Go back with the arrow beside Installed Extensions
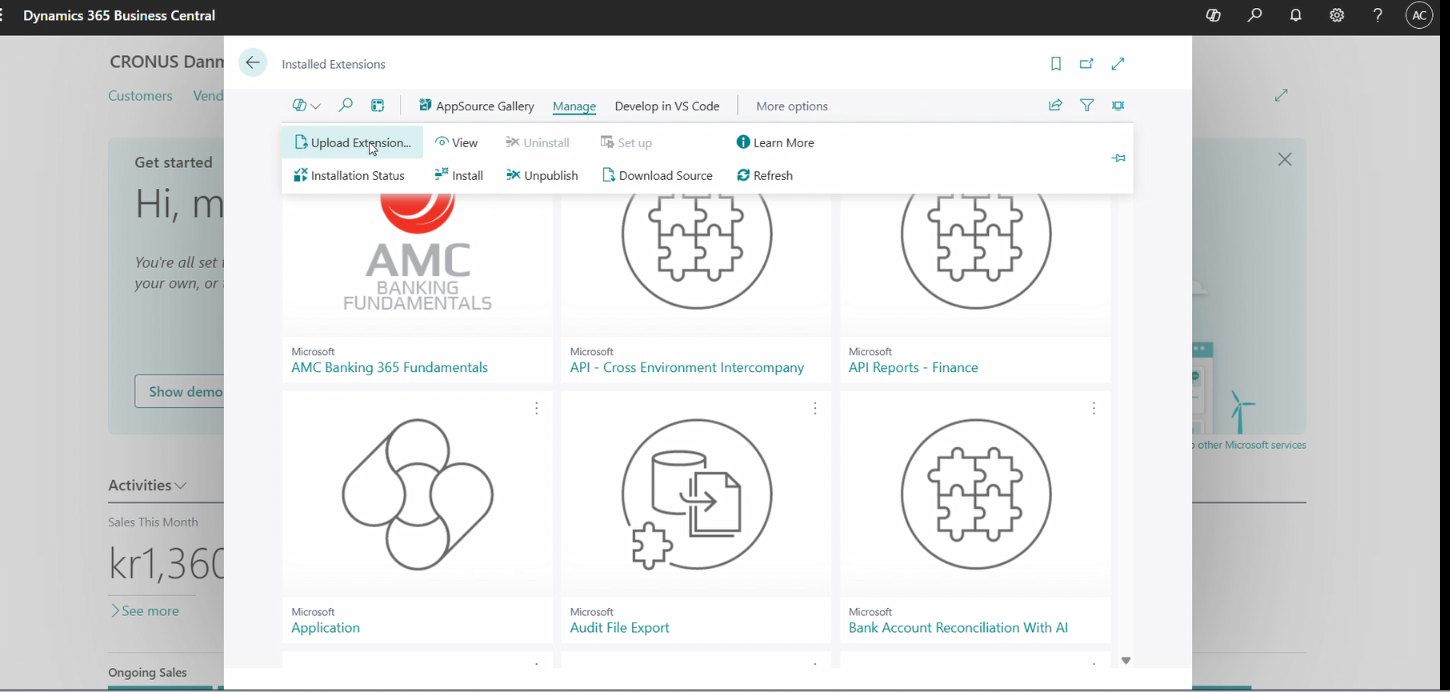 pos(253,63)
